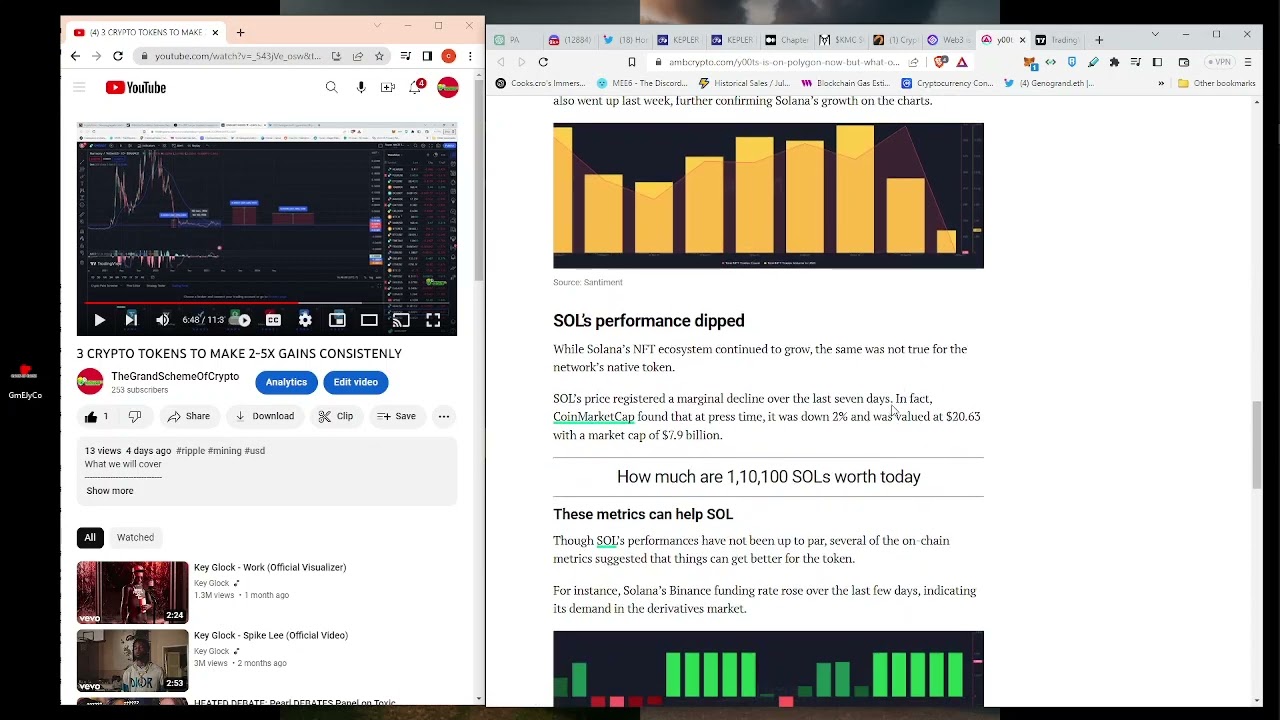Open Brave Rewards triangle icon
Image resolution: width=1280 pixels, height=720 pixels.
962,62
